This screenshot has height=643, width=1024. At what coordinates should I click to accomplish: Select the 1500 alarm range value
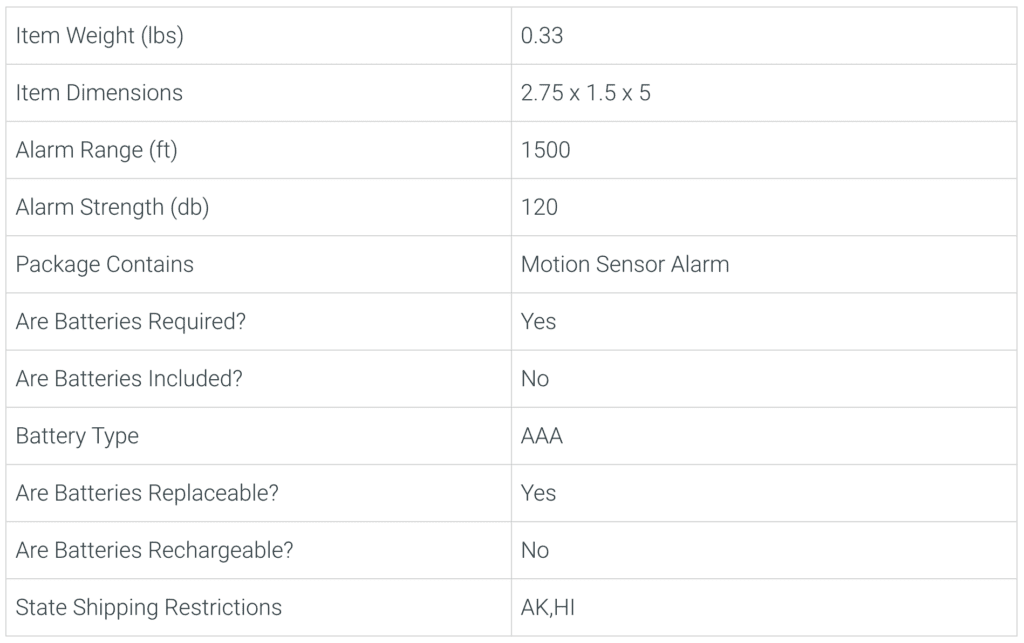point(546,150)
